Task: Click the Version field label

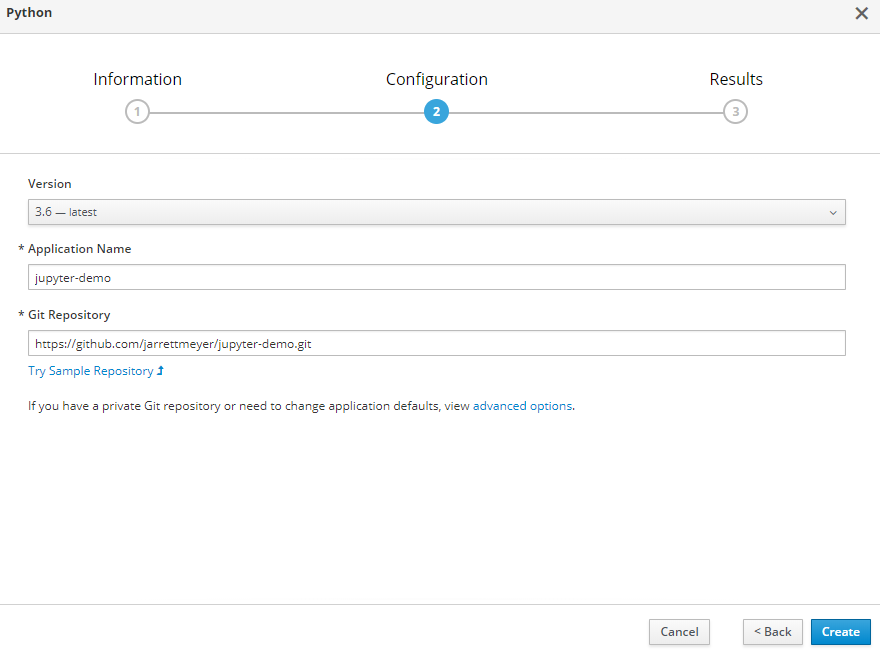Action: [49, 184]
